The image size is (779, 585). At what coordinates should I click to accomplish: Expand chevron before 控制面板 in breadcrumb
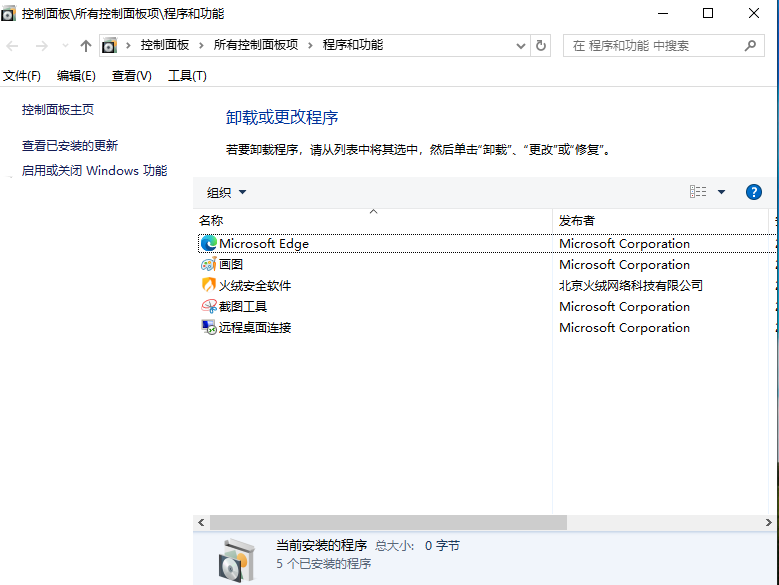[x=128, y=46]
